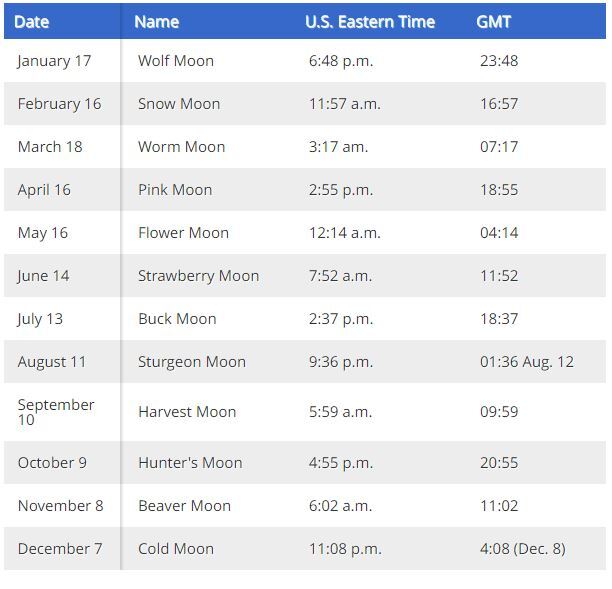Viewport: 612px width, 589px height.
Task: Click the Sturgeon Moon name
Action: pos(192,362)
